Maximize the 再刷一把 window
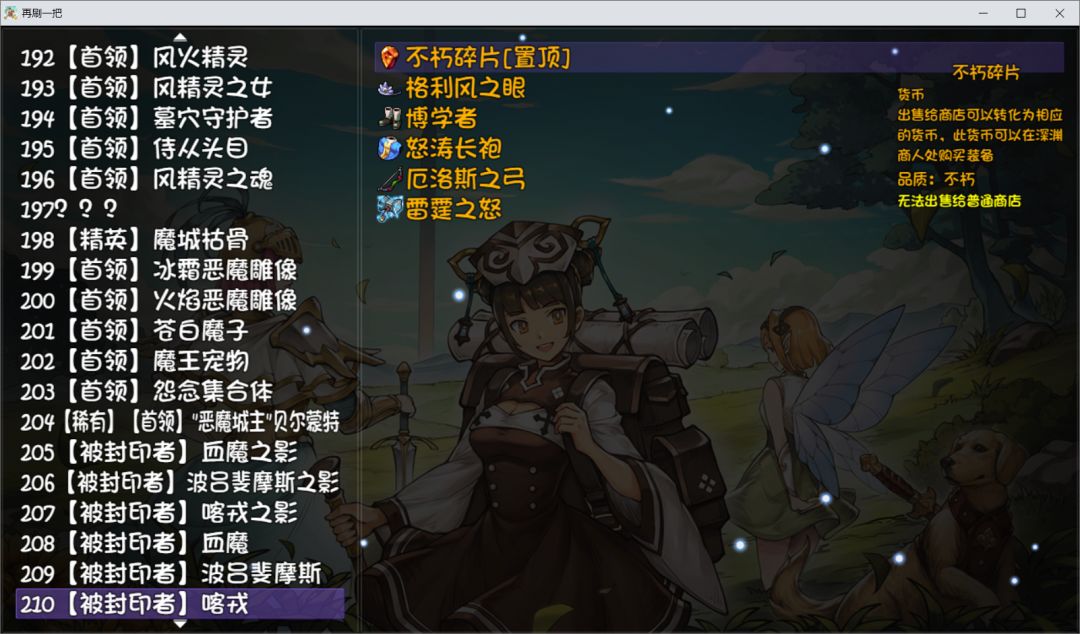 [x=1021, y=13]
